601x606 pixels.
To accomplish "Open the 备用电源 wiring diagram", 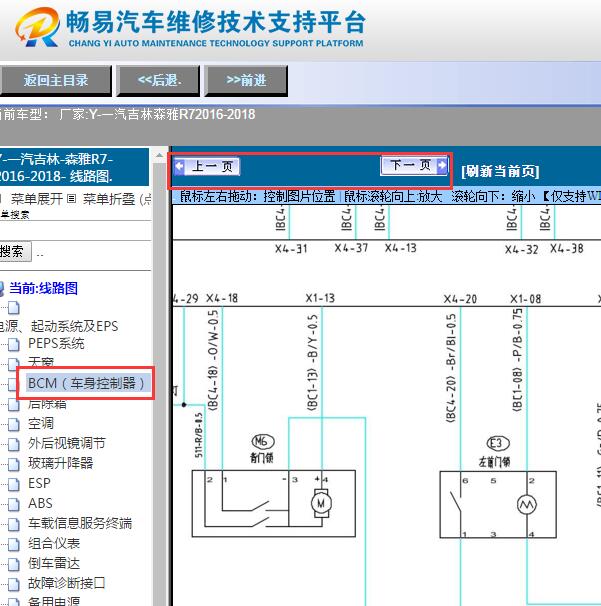I will point(54,601).
